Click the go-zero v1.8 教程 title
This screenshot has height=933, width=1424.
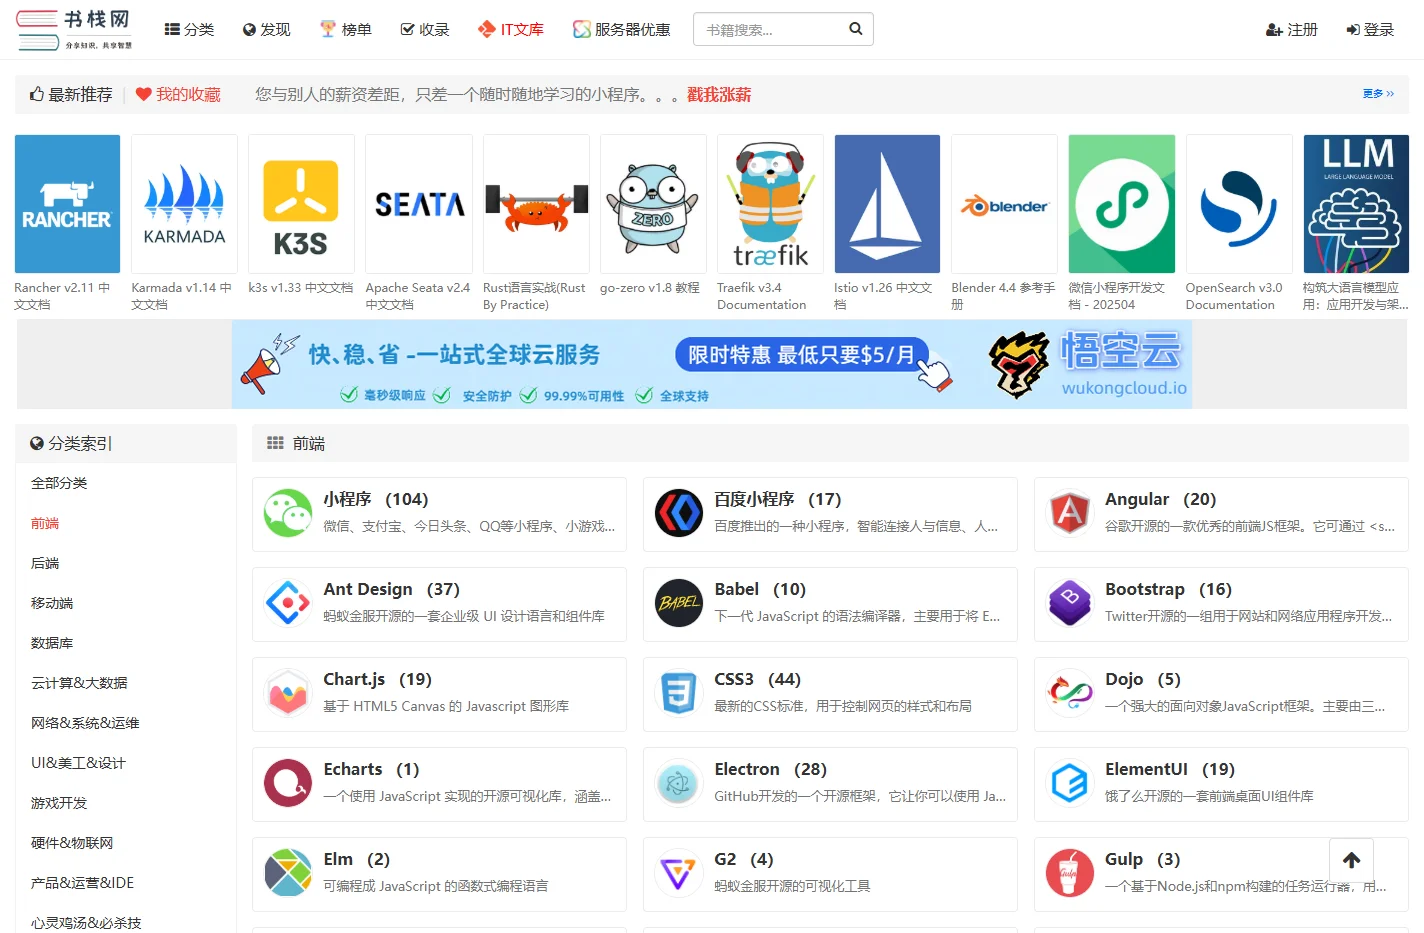(x=650, y=288)
